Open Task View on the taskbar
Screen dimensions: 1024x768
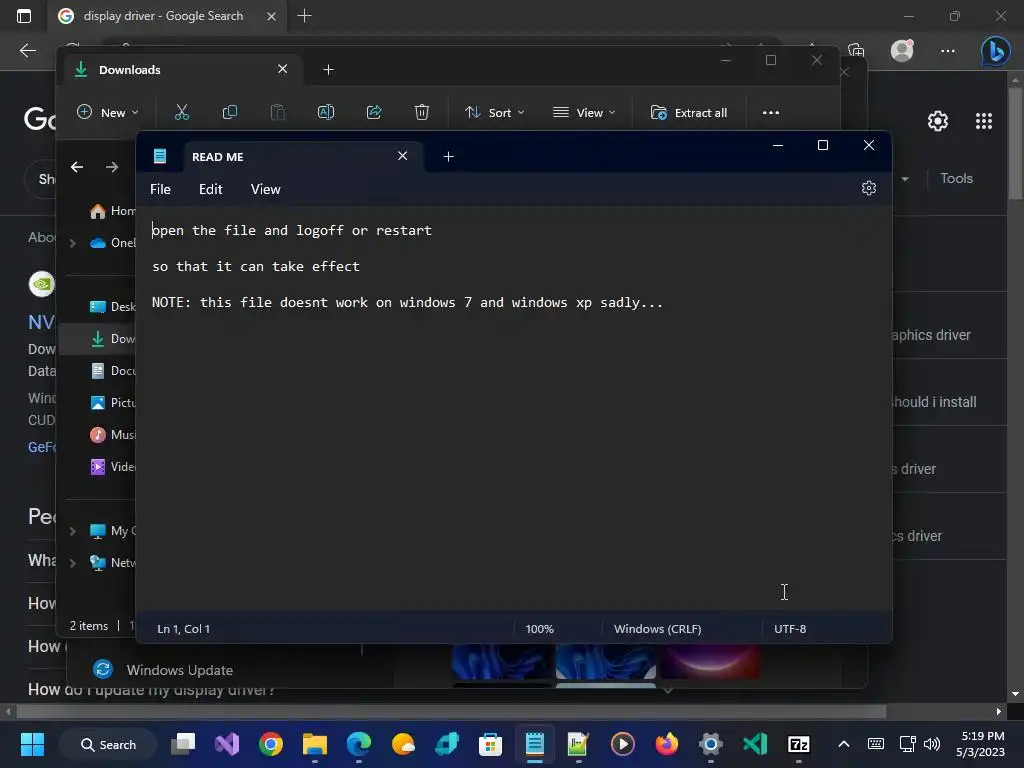pos(184,744)
